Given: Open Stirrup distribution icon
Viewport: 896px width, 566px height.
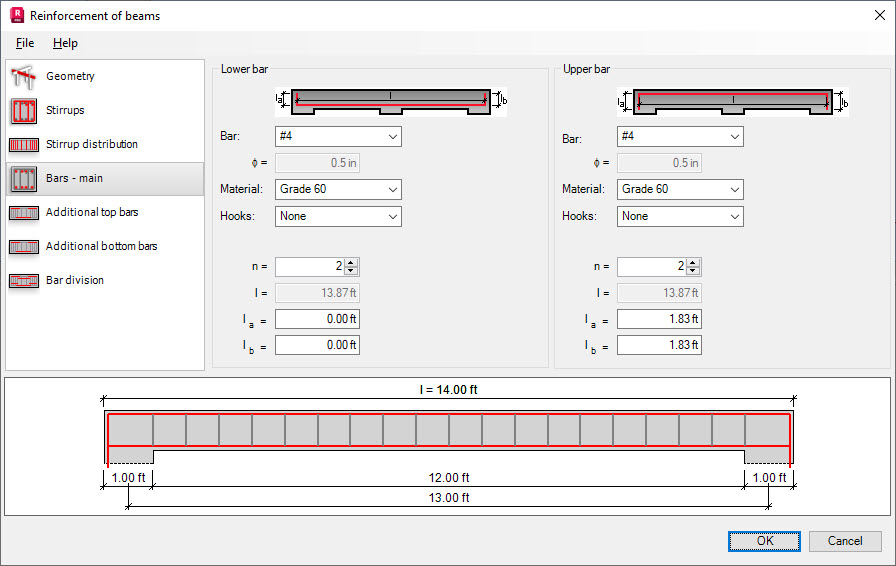Looking at the screenshot, I should 23,145.
